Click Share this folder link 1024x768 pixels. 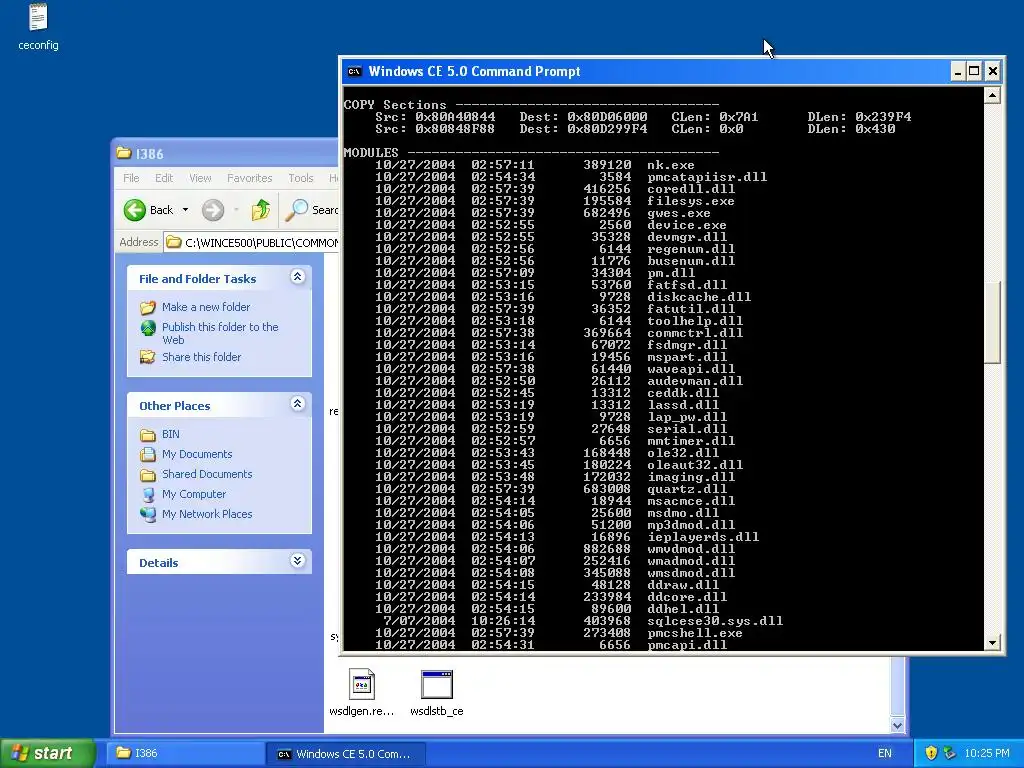tap(201, 357)
